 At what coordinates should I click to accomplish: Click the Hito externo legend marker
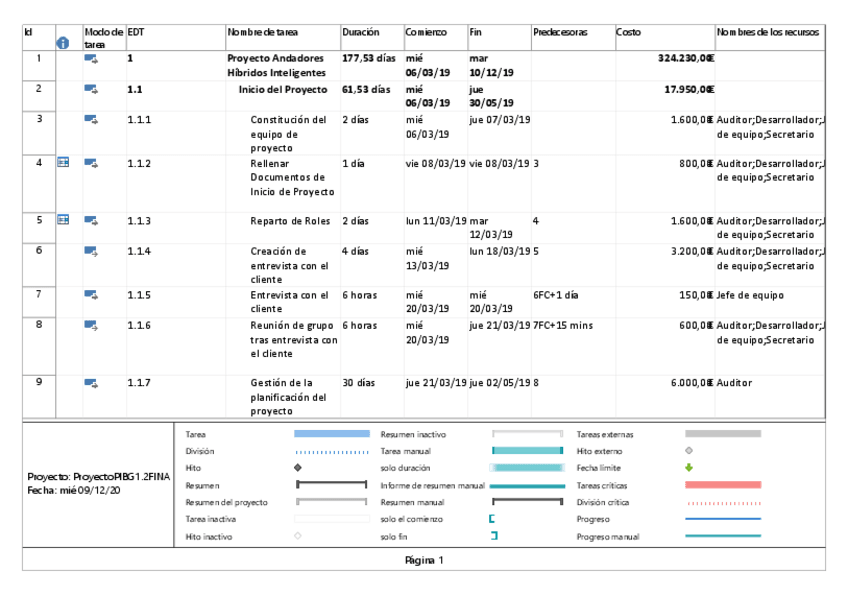[x=688, y=451]
